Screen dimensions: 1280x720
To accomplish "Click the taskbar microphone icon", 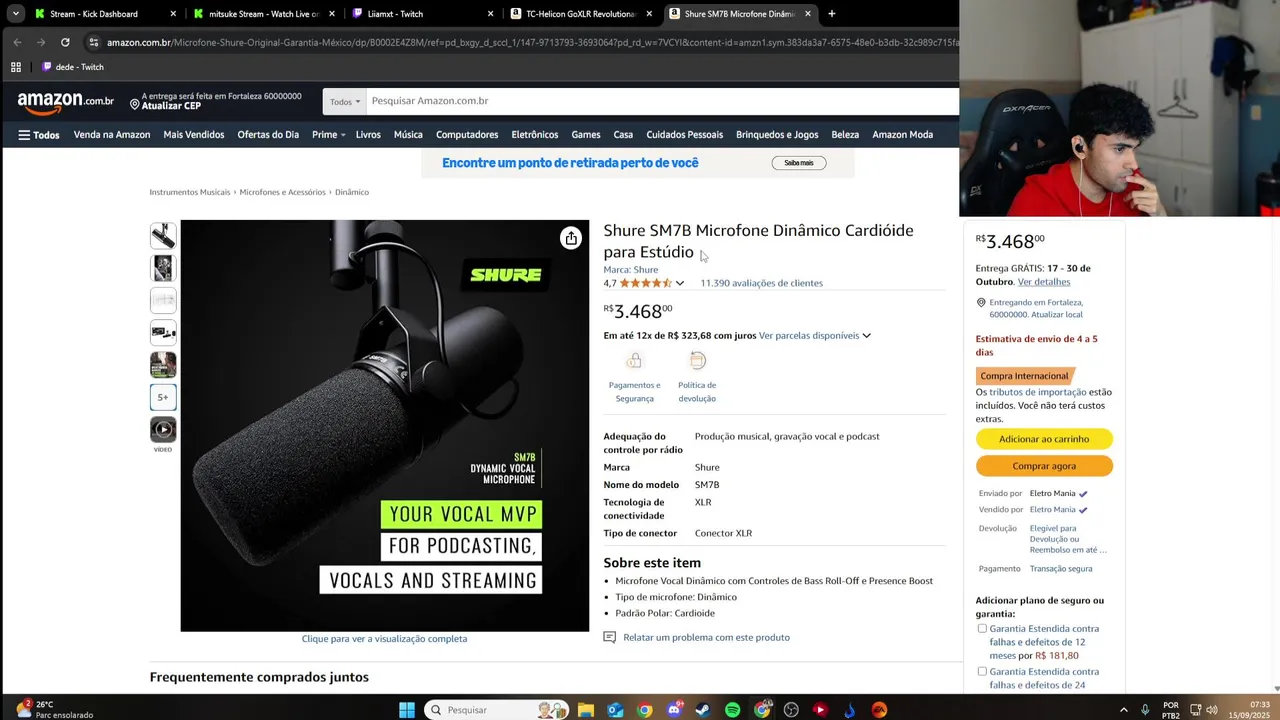I will coord(1145,710).
